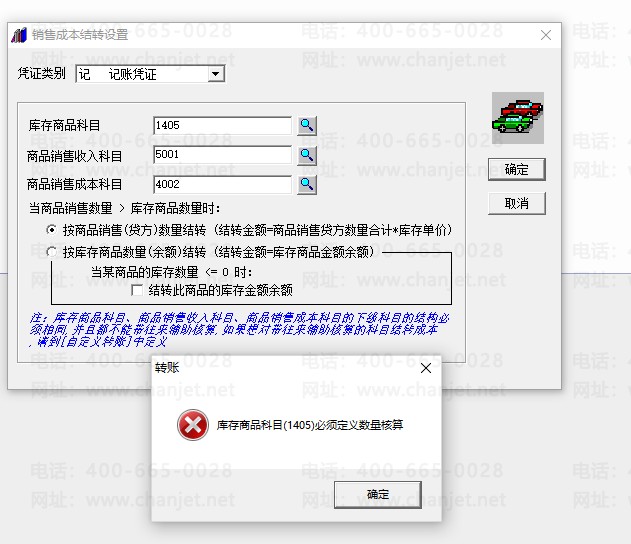Click the cars illustration icon
631x544 pixels.
[x=518, y=118]
